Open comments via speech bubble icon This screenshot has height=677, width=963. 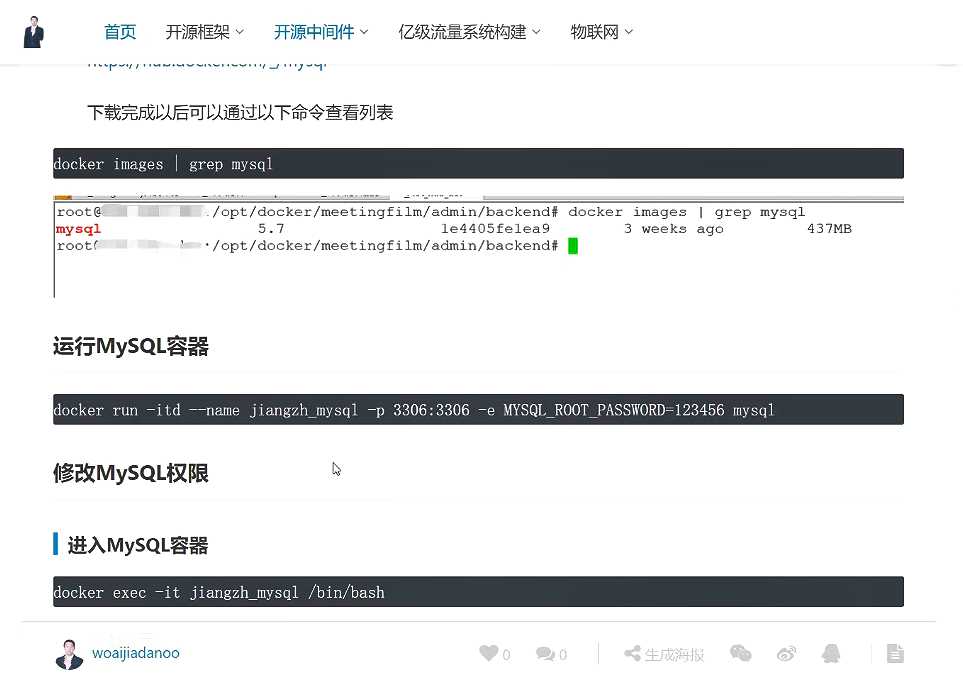tap(545, 654)
